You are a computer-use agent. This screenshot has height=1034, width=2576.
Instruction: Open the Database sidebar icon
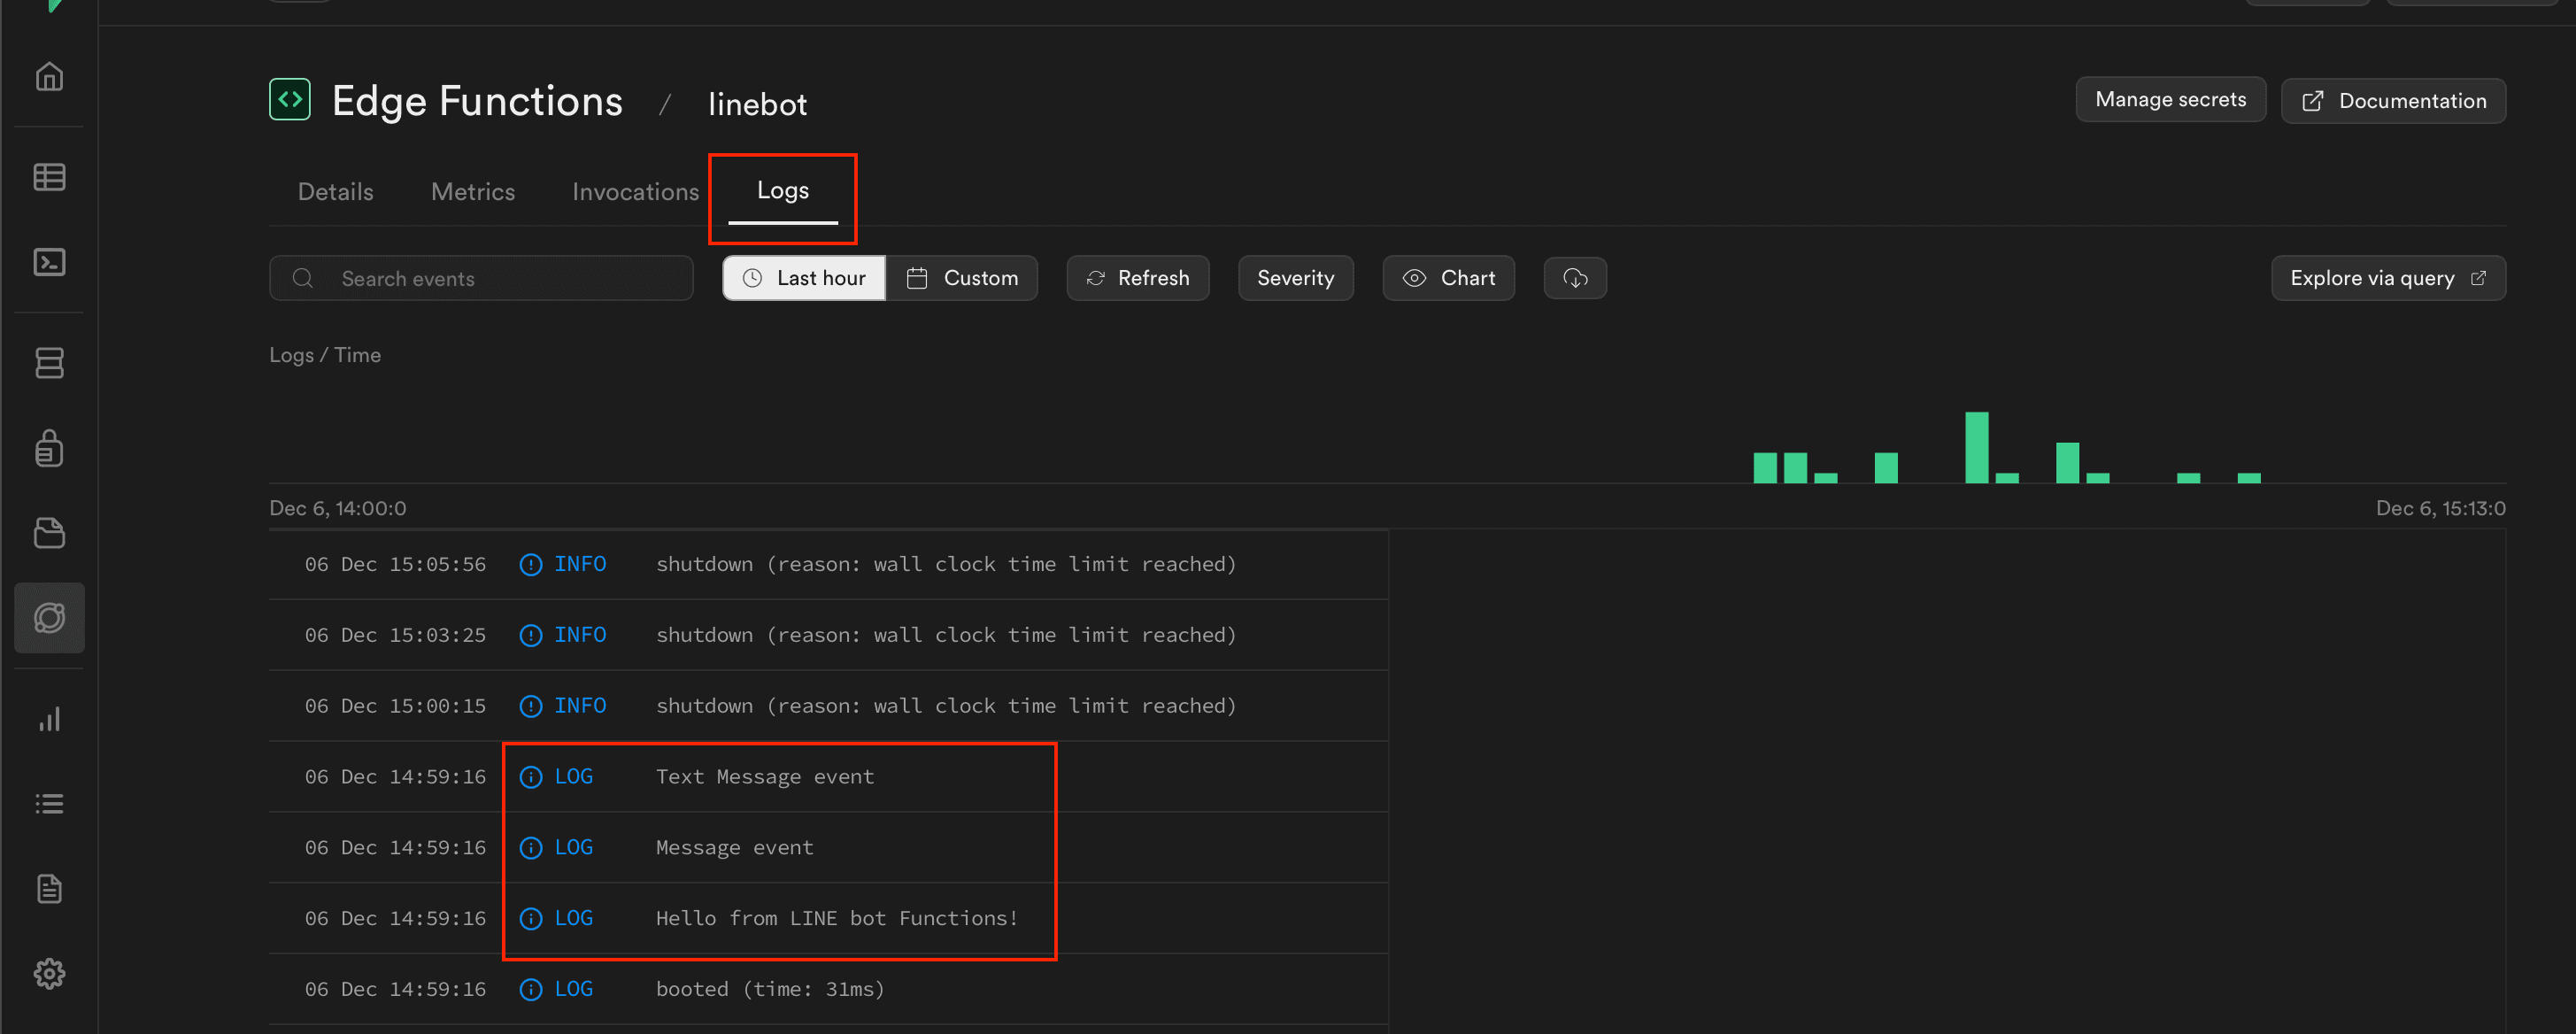coord(49,362)
